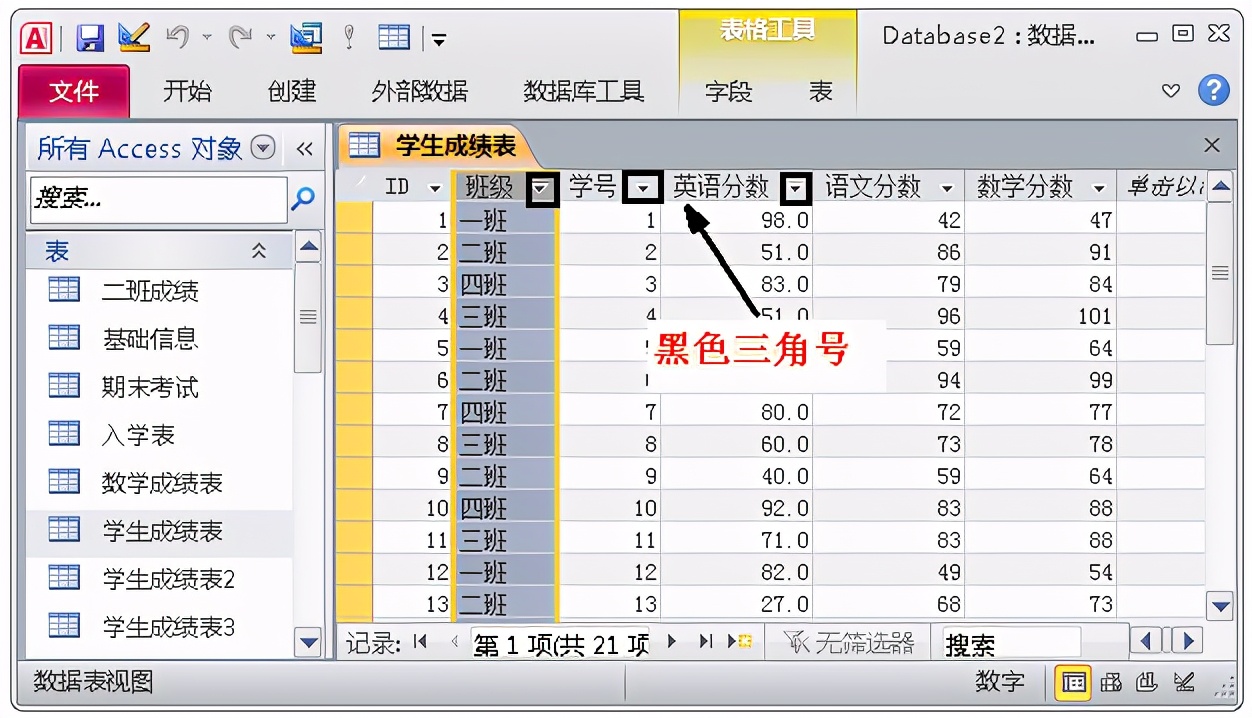Go to the previous record
This screenshot has width=1252, height=718.
455,642
